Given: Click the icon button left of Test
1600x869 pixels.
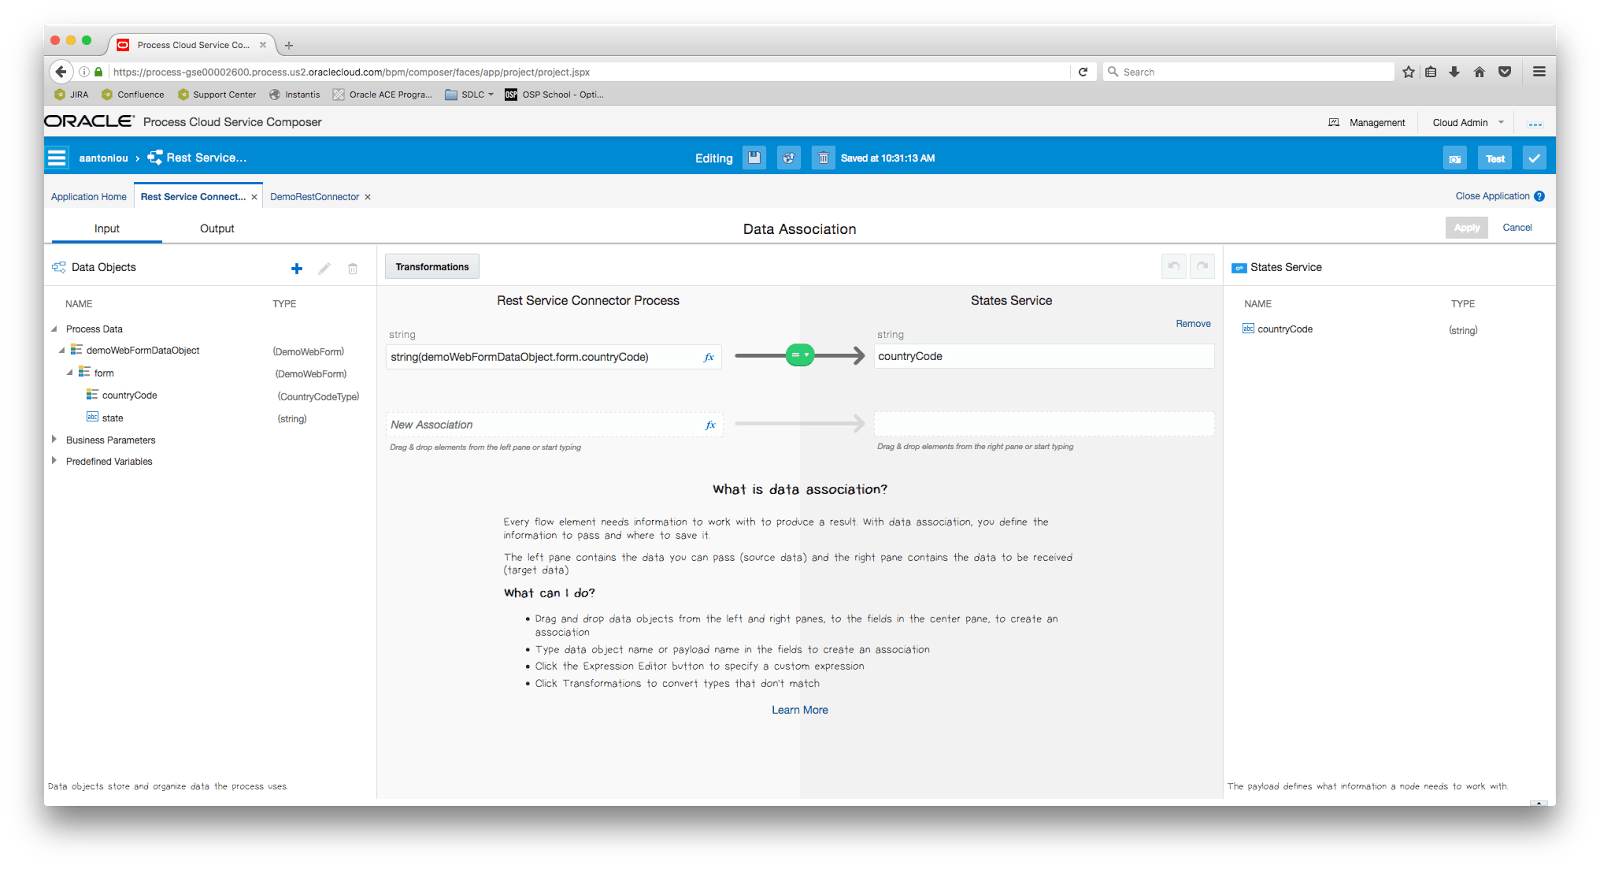Looking at the screenshot, I should tap(1455, 158).
